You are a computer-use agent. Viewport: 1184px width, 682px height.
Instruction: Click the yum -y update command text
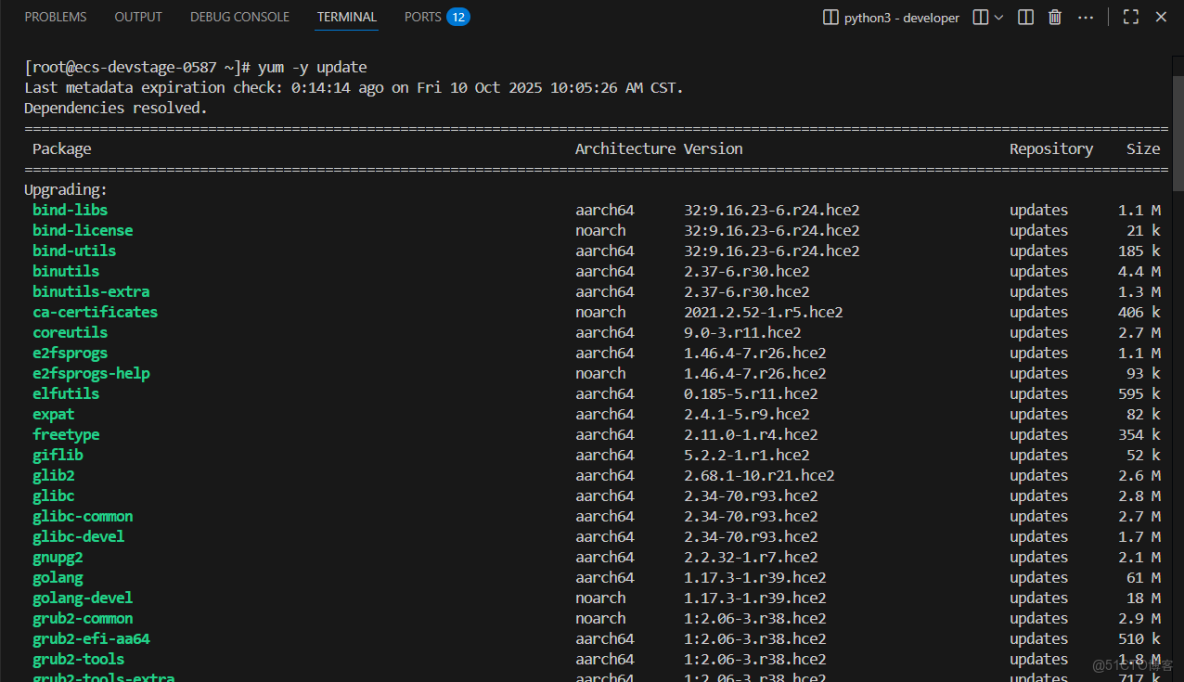[312, 67]
